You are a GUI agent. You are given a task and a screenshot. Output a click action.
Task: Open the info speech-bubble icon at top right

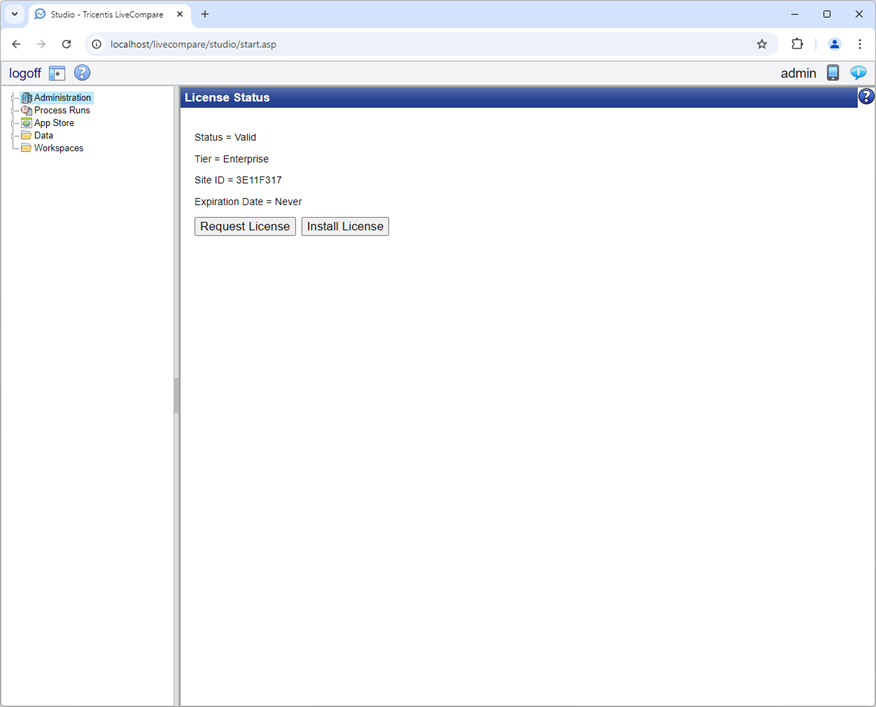[858, 72]
